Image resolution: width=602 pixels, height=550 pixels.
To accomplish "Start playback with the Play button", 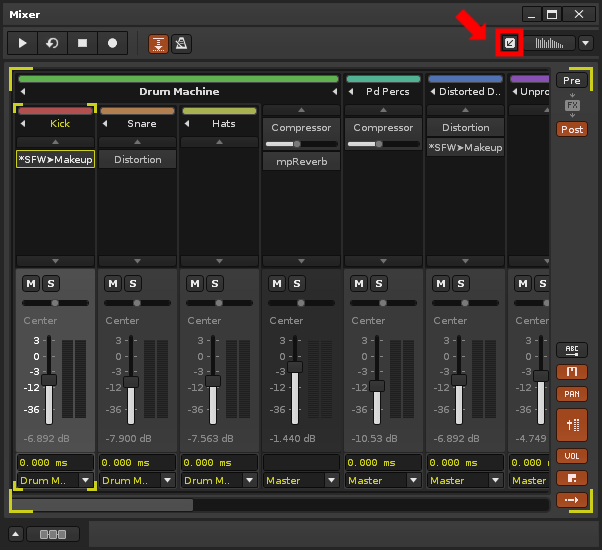I will tap(23, 43).
